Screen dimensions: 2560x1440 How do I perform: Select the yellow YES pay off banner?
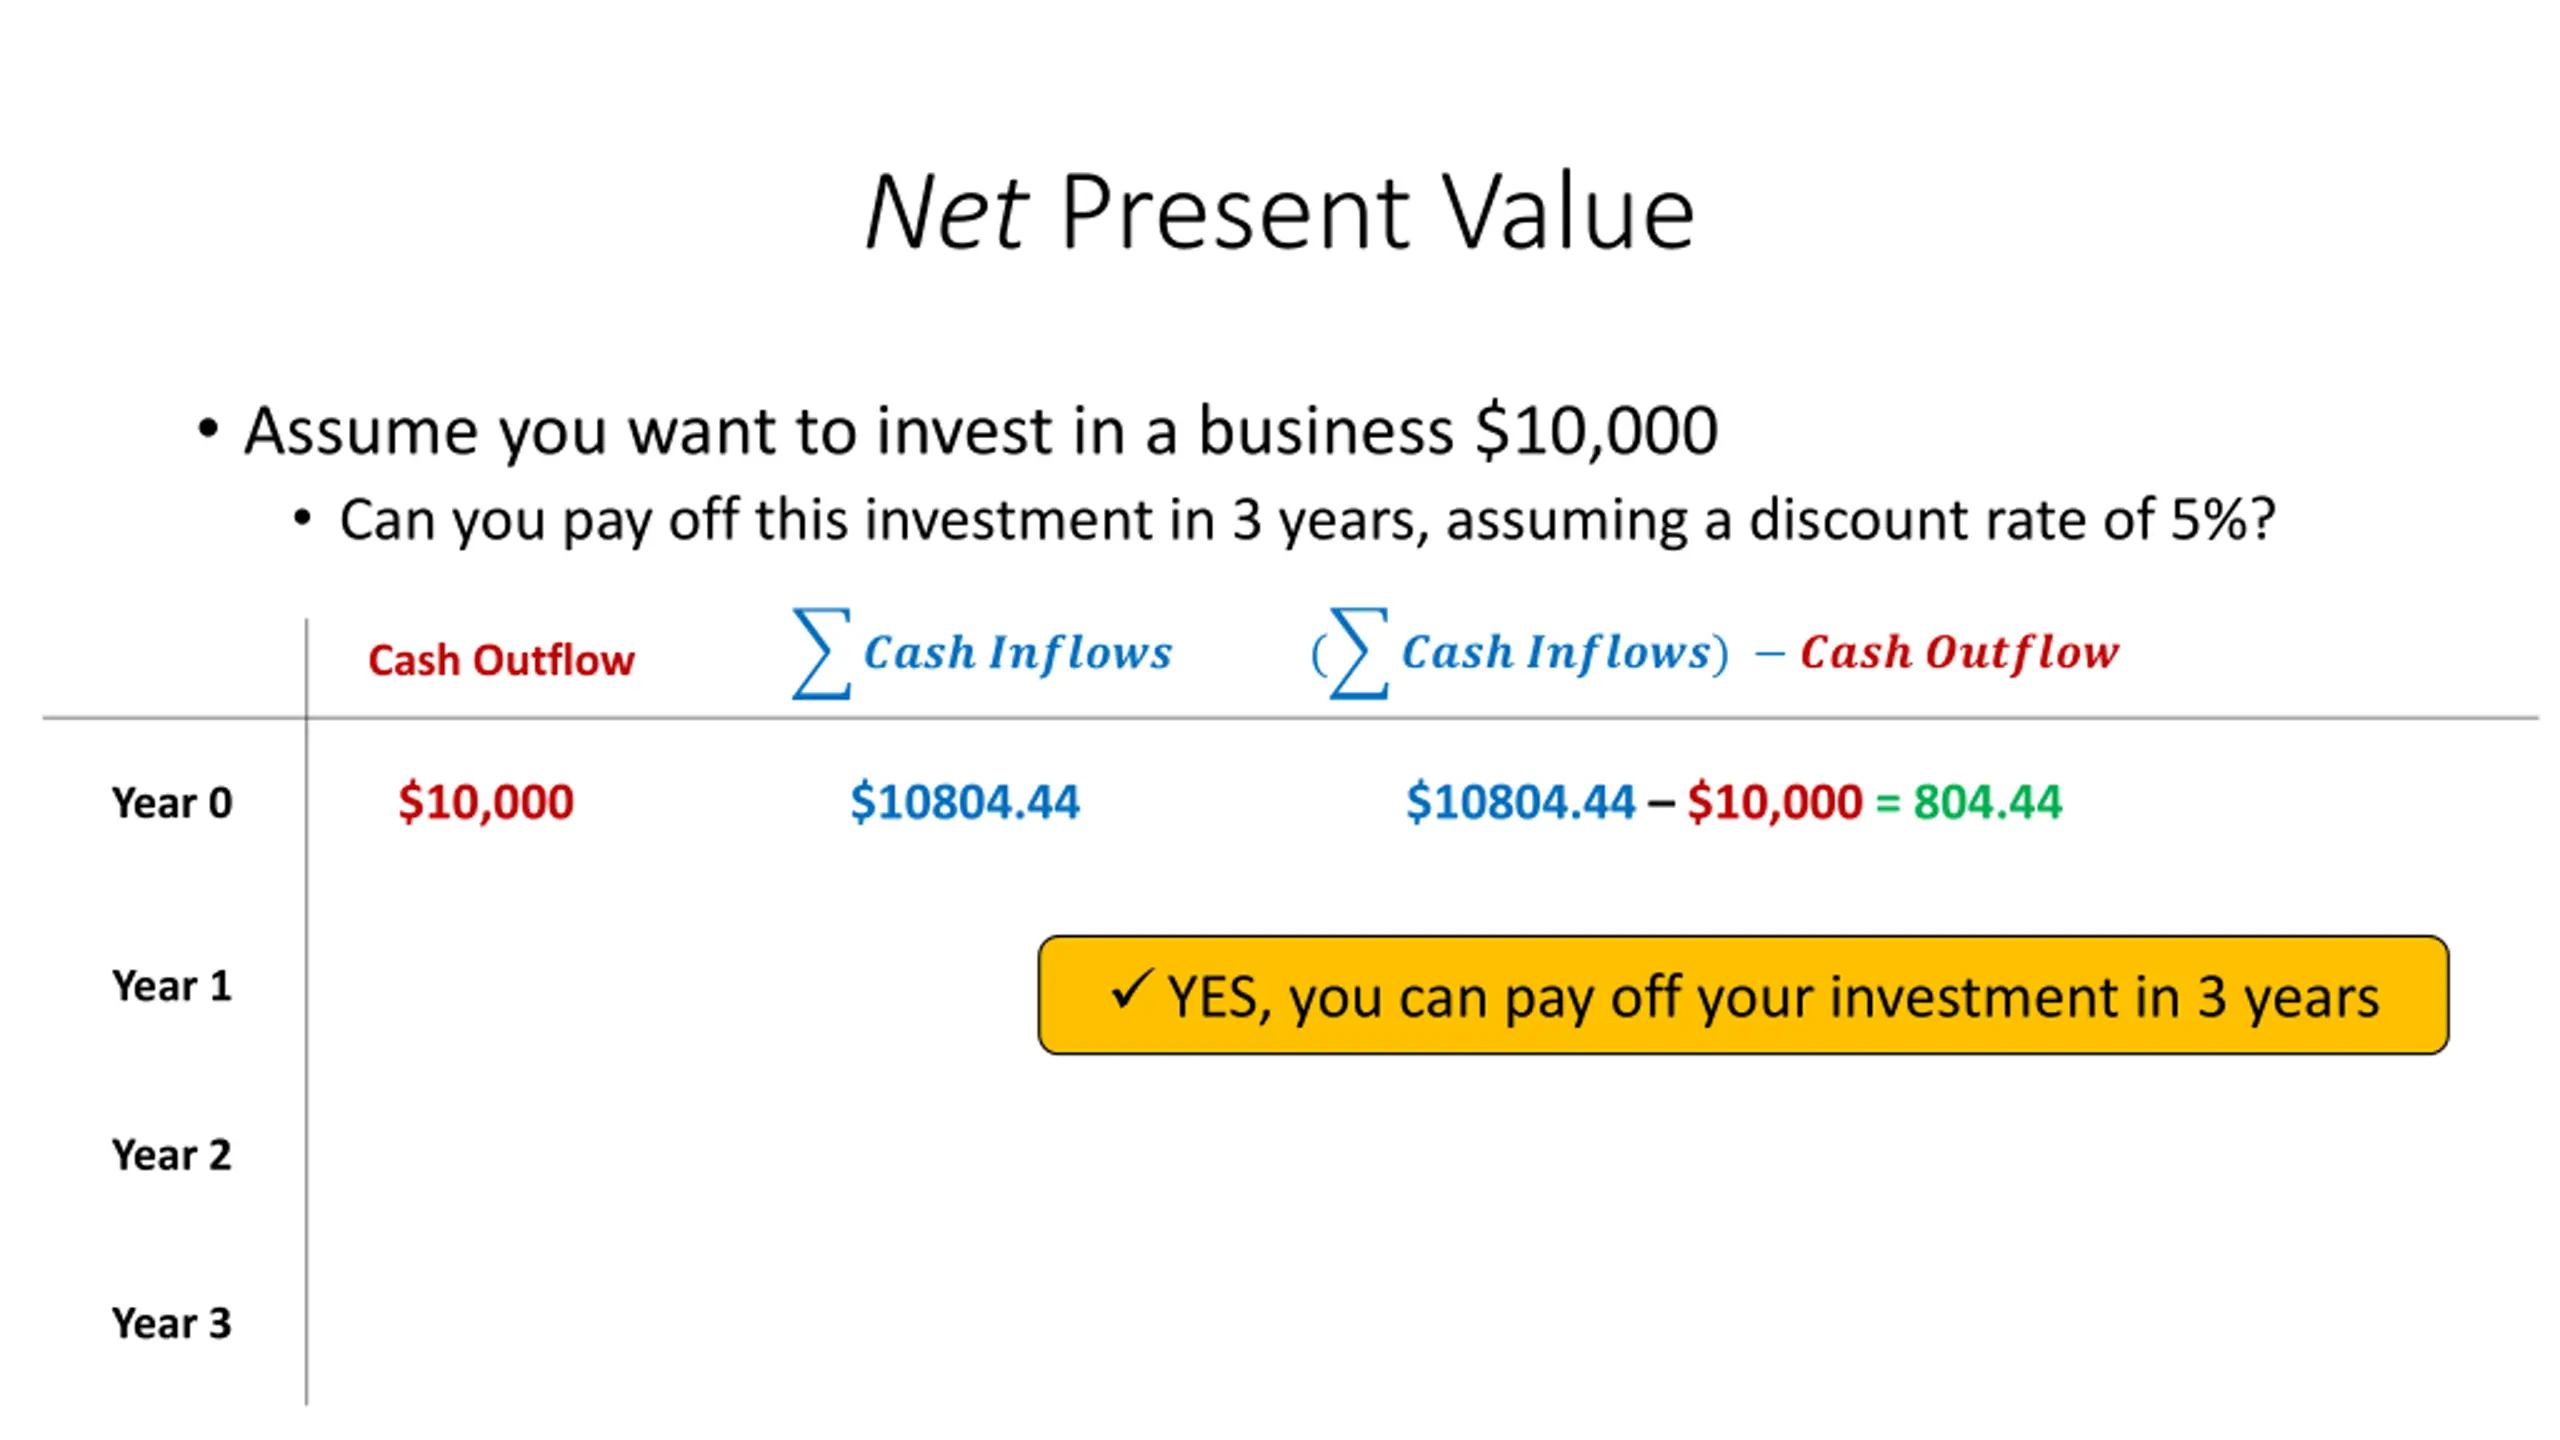(1743, 995)
